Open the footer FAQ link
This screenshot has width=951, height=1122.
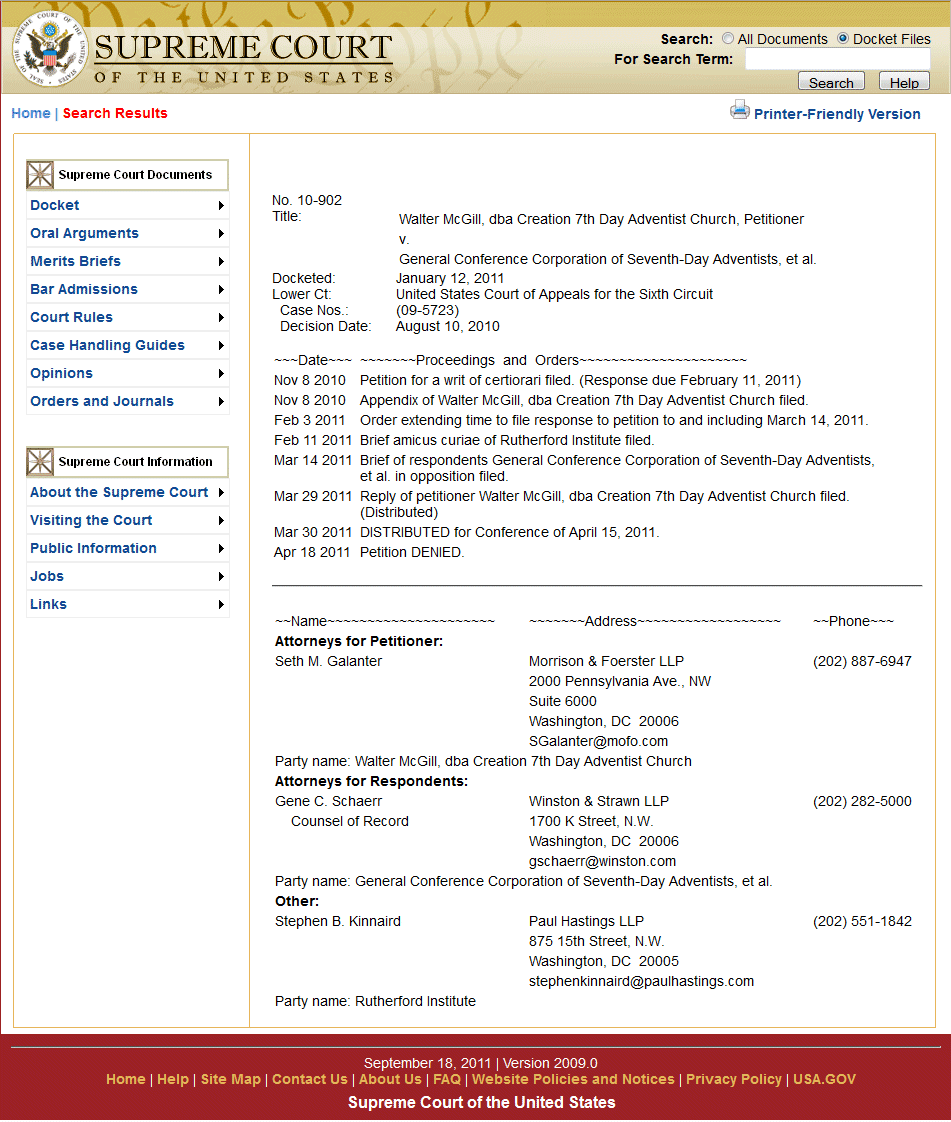(x=447, y=1079)
